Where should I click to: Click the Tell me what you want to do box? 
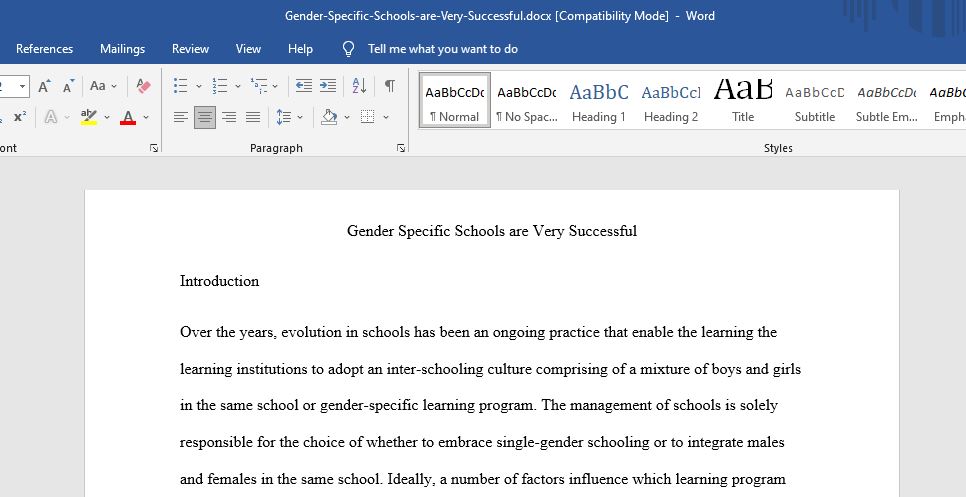coord(443,49)
